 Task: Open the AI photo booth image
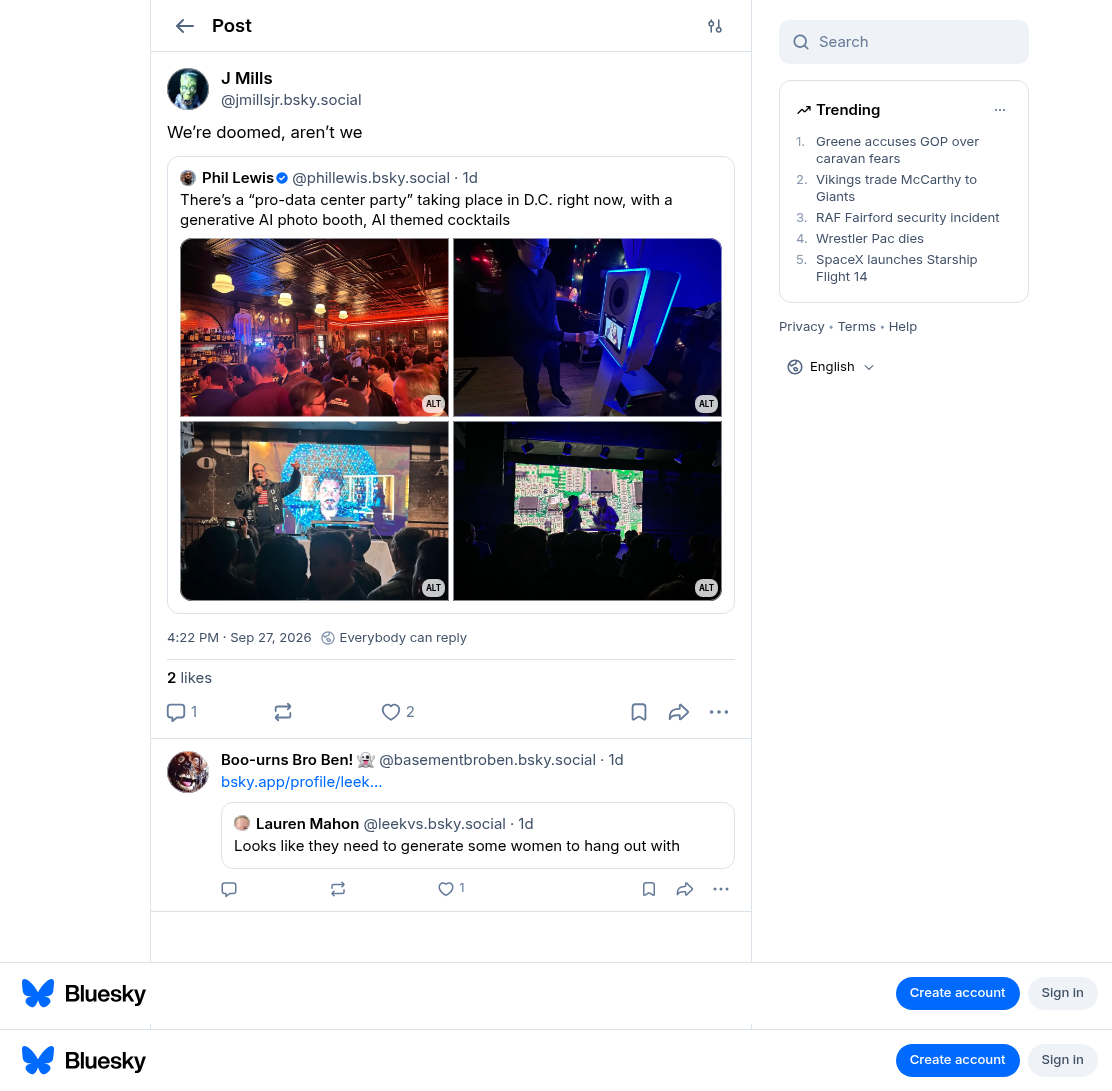tap(587, 328)
